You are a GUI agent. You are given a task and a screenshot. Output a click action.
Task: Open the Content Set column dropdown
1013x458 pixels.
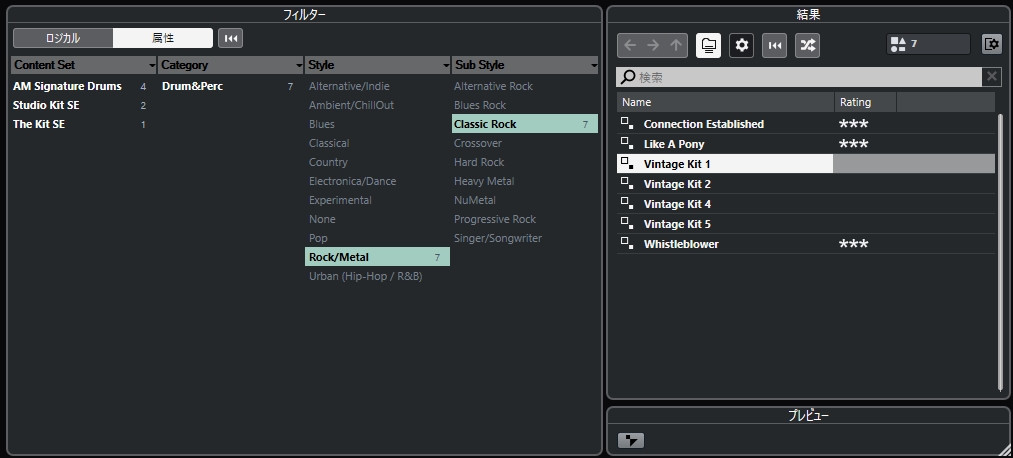152,66
